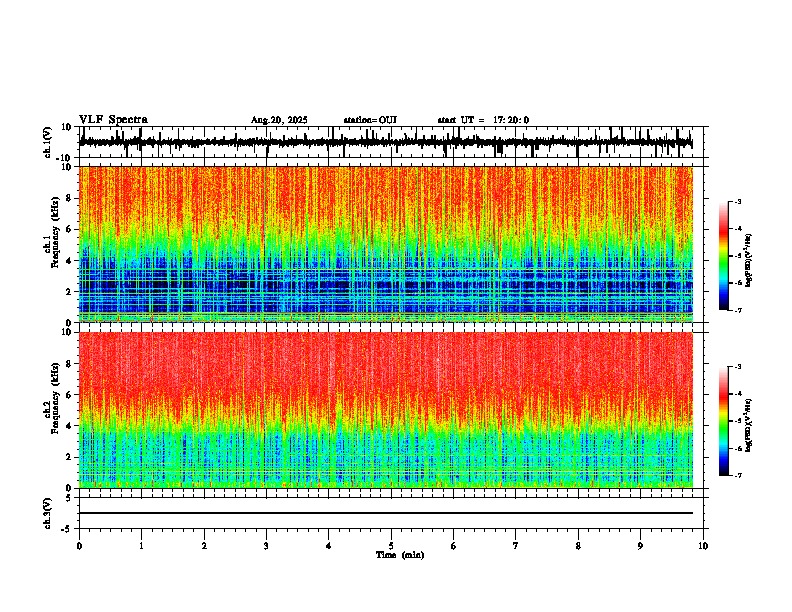Click the ch.1 color scale bar
Screen dimensions: 792x612
723,256
